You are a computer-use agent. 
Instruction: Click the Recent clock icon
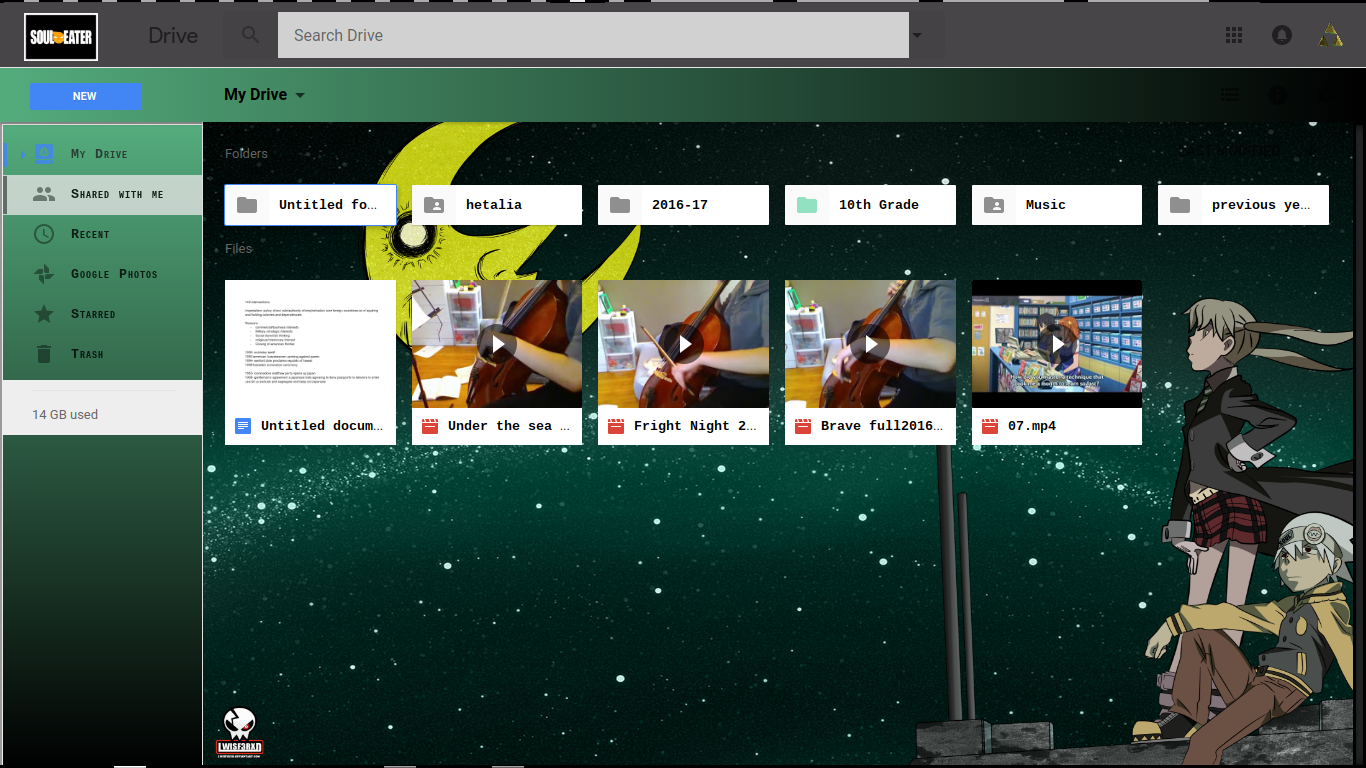click(44, 234)
